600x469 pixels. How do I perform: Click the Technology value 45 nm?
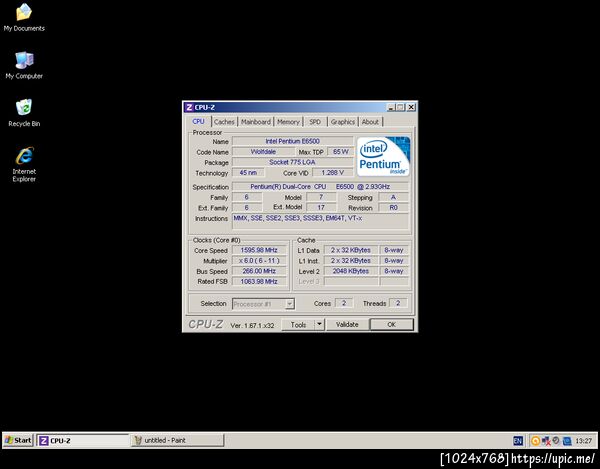[248, 173]
